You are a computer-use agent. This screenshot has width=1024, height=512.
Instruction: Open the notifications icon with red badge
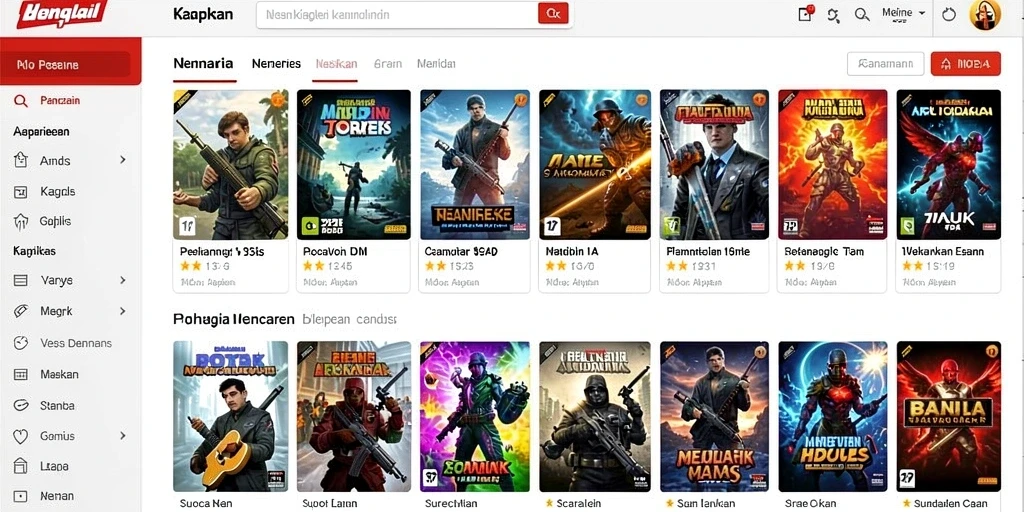point(806,14)
